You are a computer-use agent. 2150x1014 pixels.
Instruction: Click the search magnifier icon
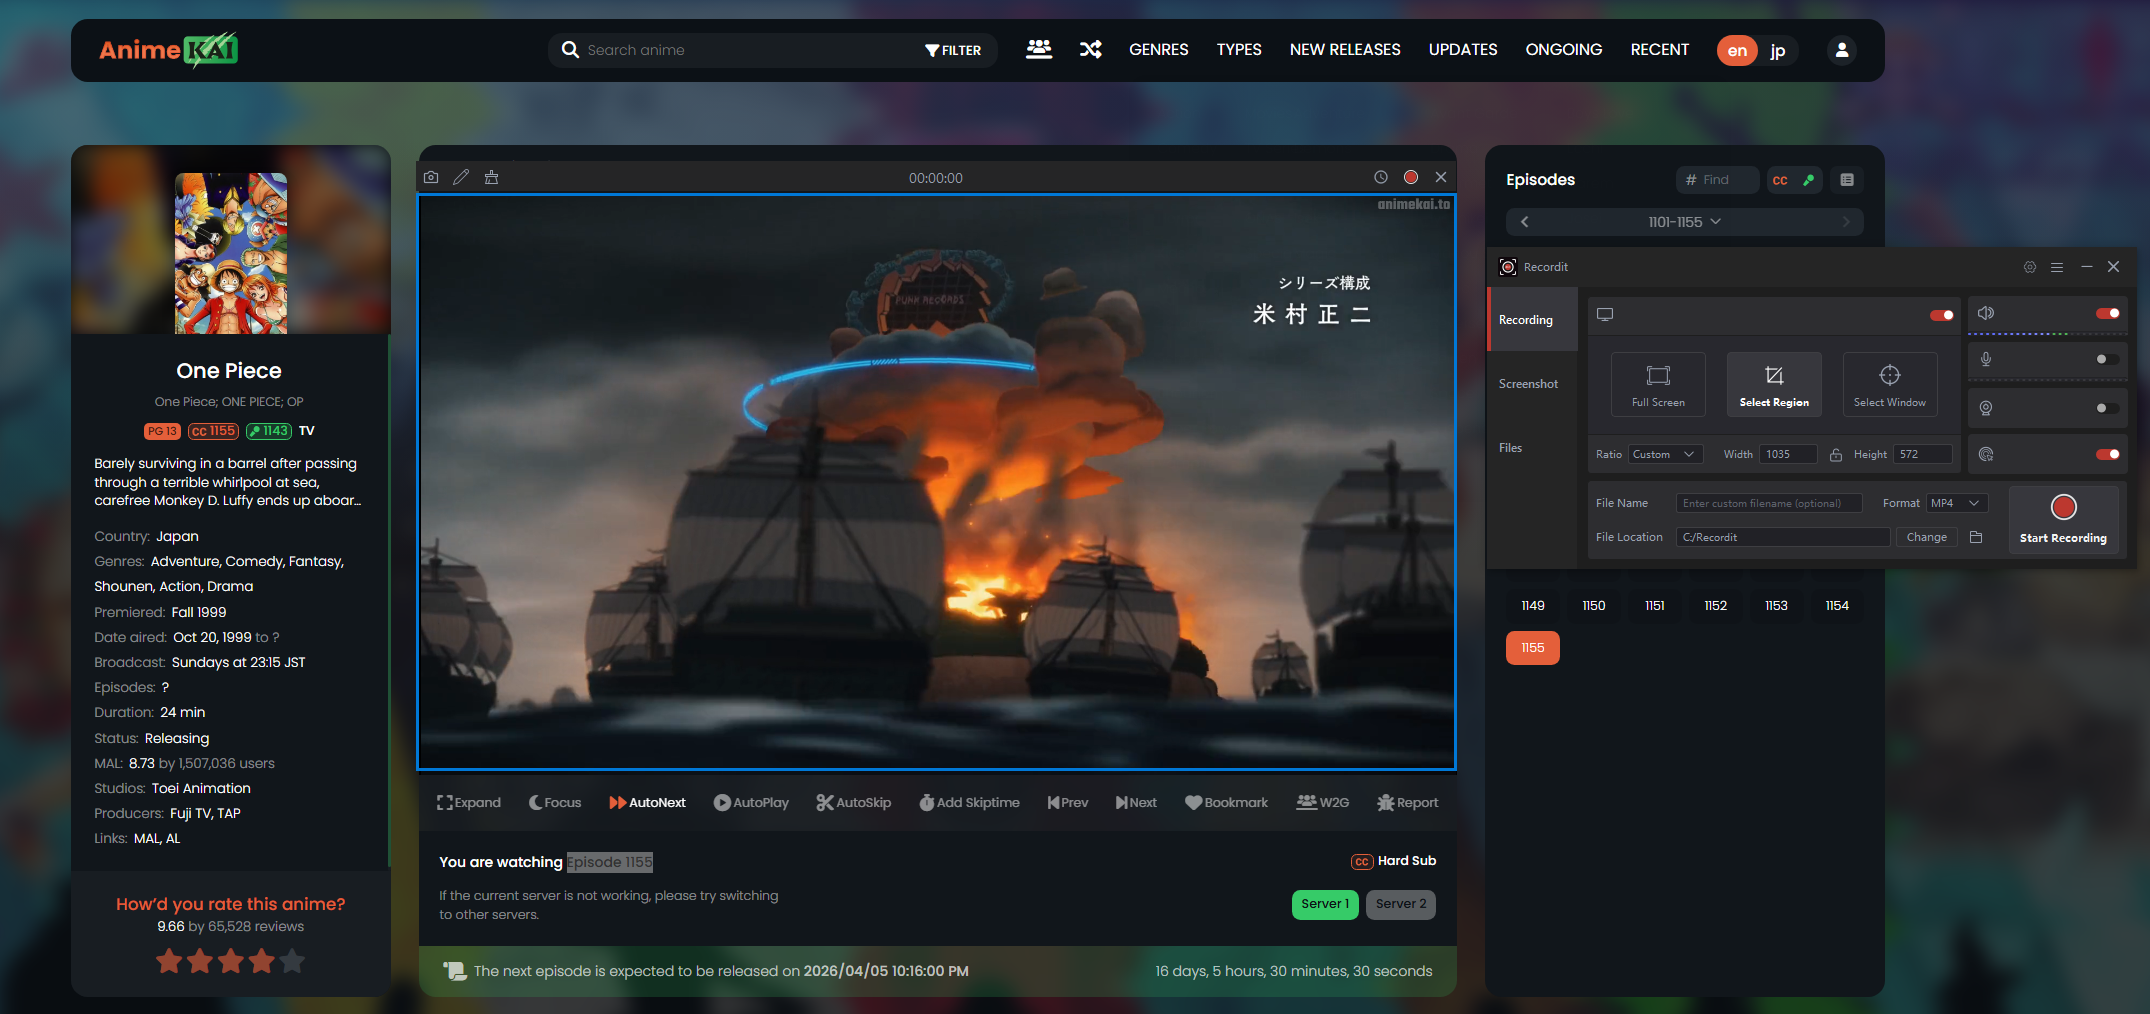pos(570,50)
